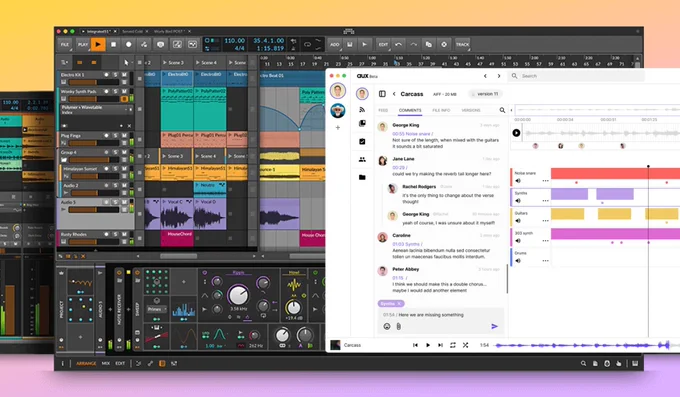Adjust the Himalayan Sunset track volume slider
Viewport: 680px width, 397px height.
click(94, 176)
